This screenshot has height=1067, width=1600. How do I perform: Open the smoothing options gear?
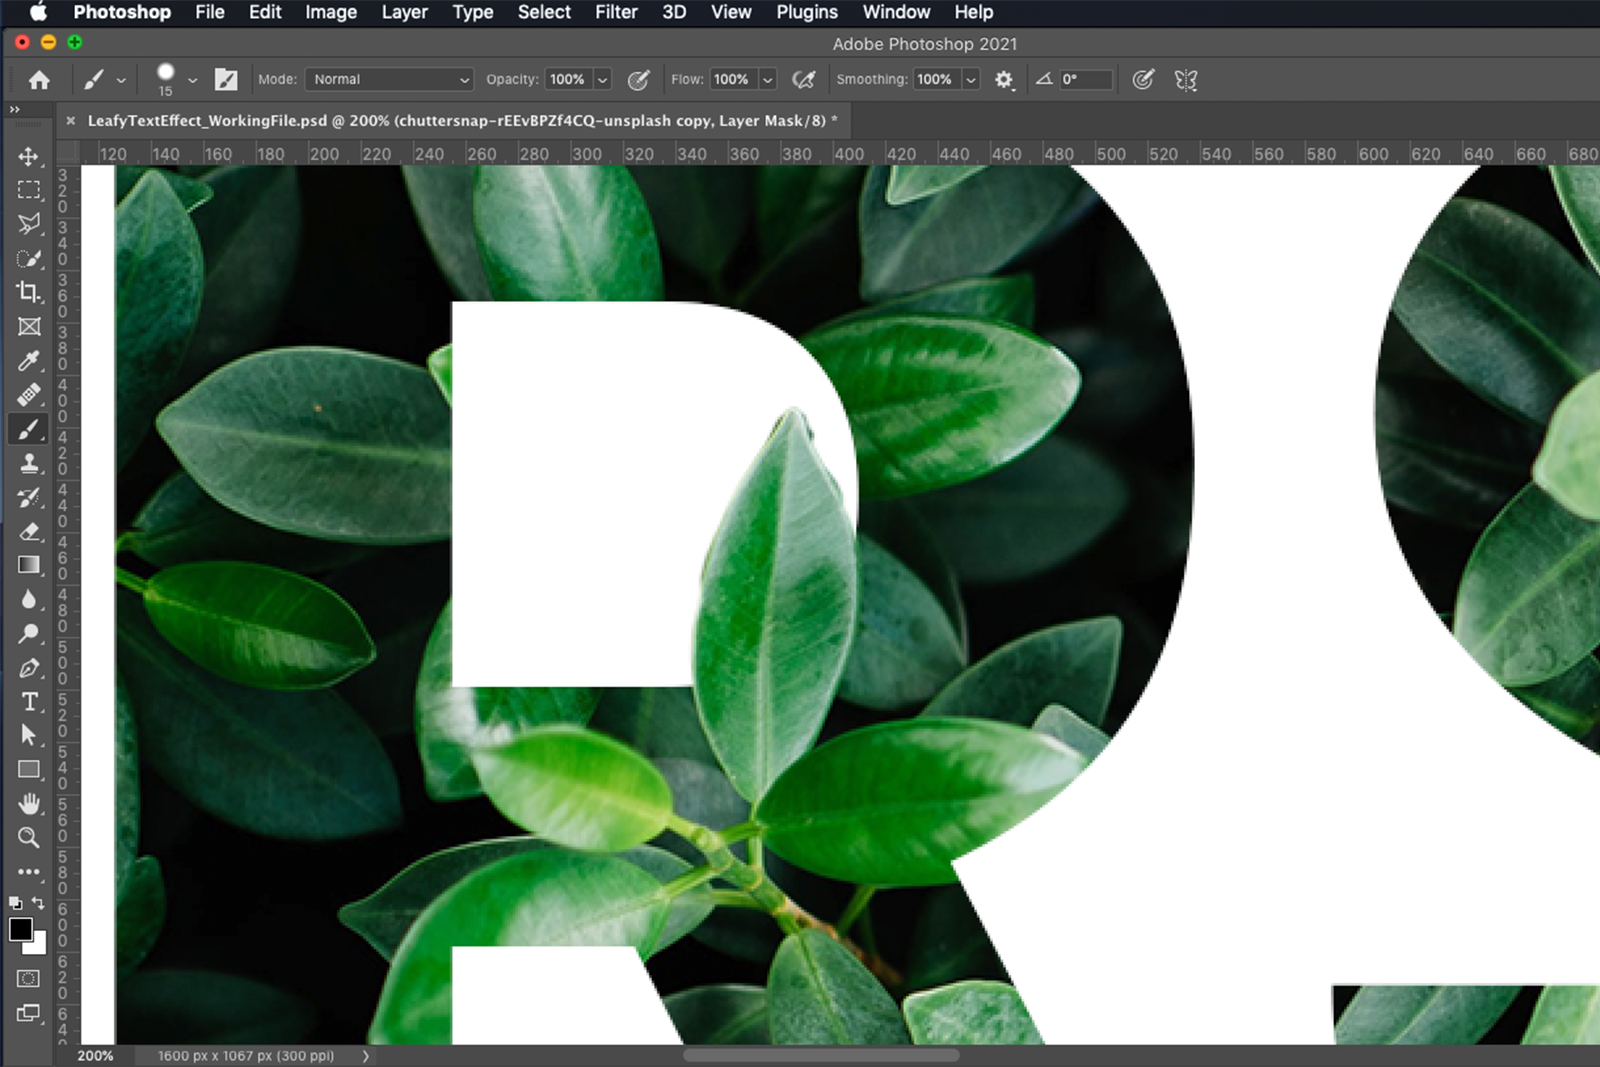click(x=1004, y=79)
